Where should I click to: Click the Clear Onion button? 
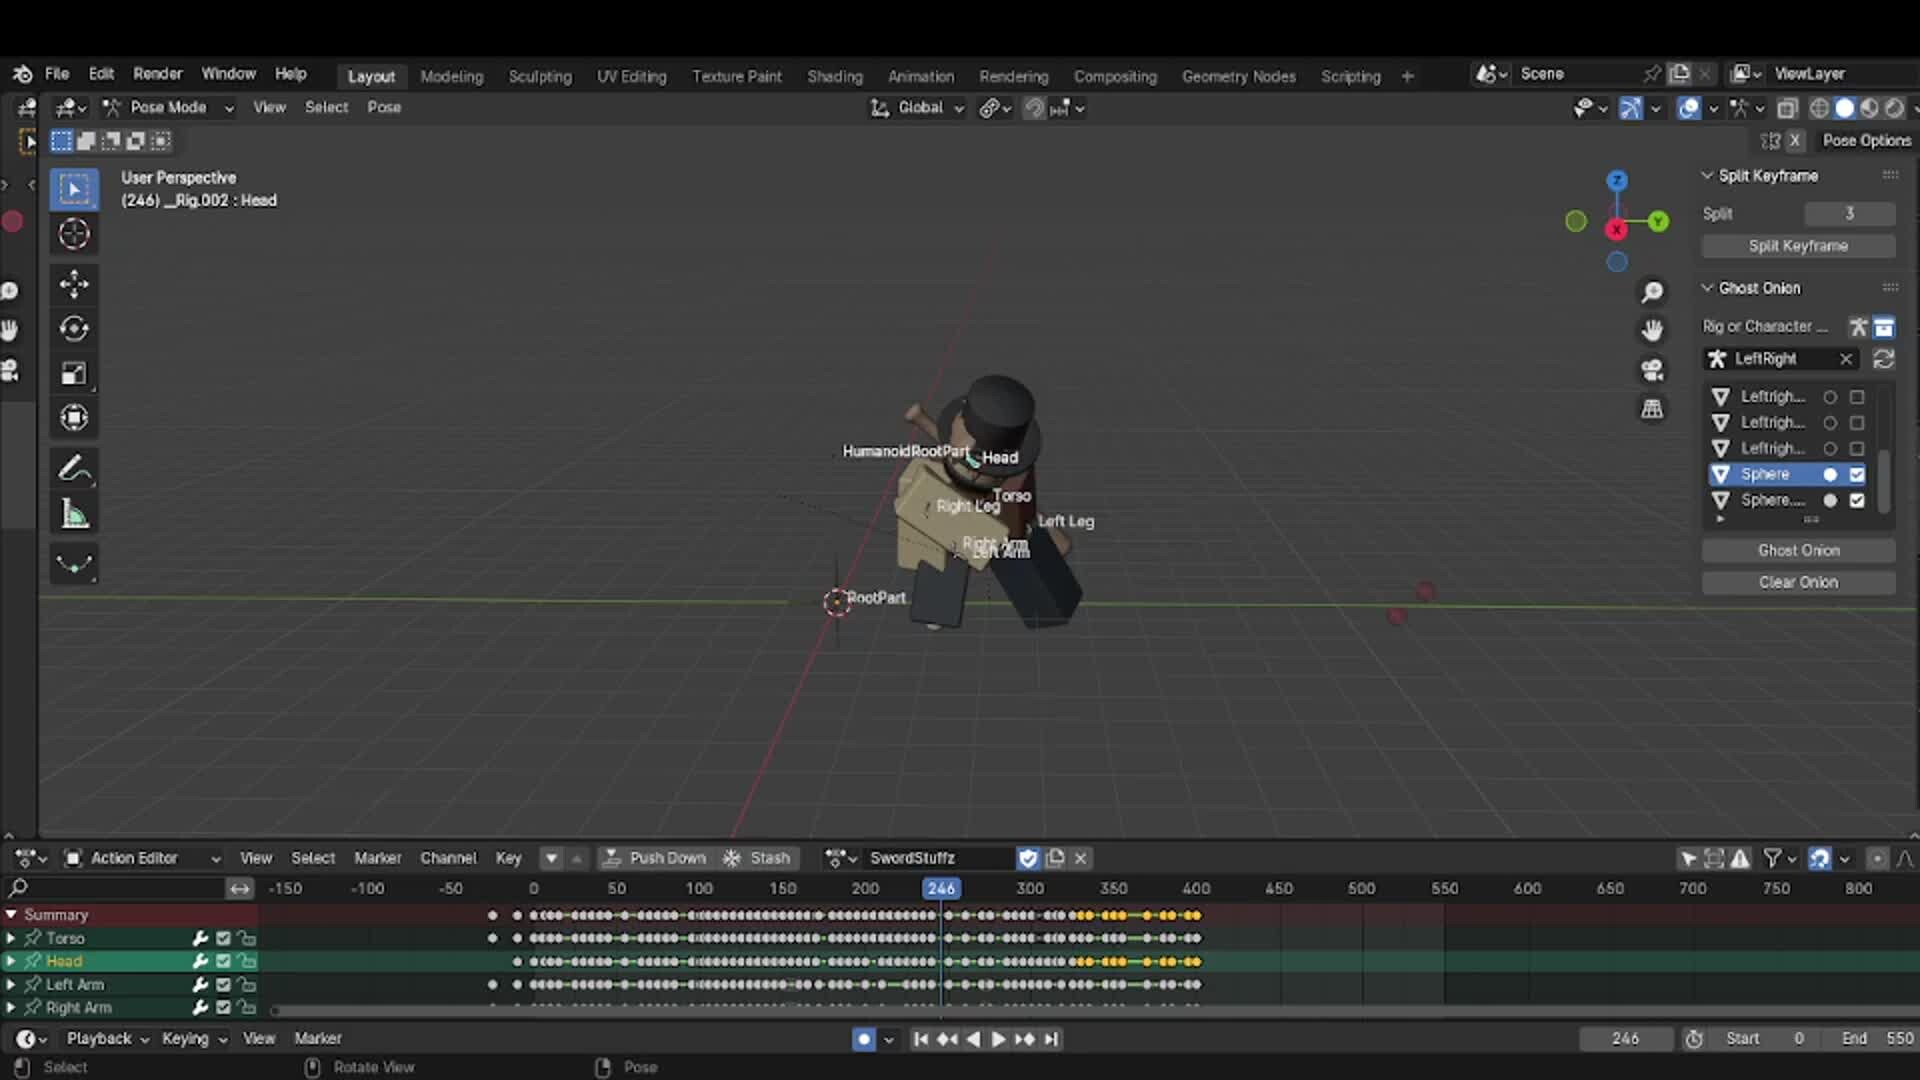click(1798, 582)
